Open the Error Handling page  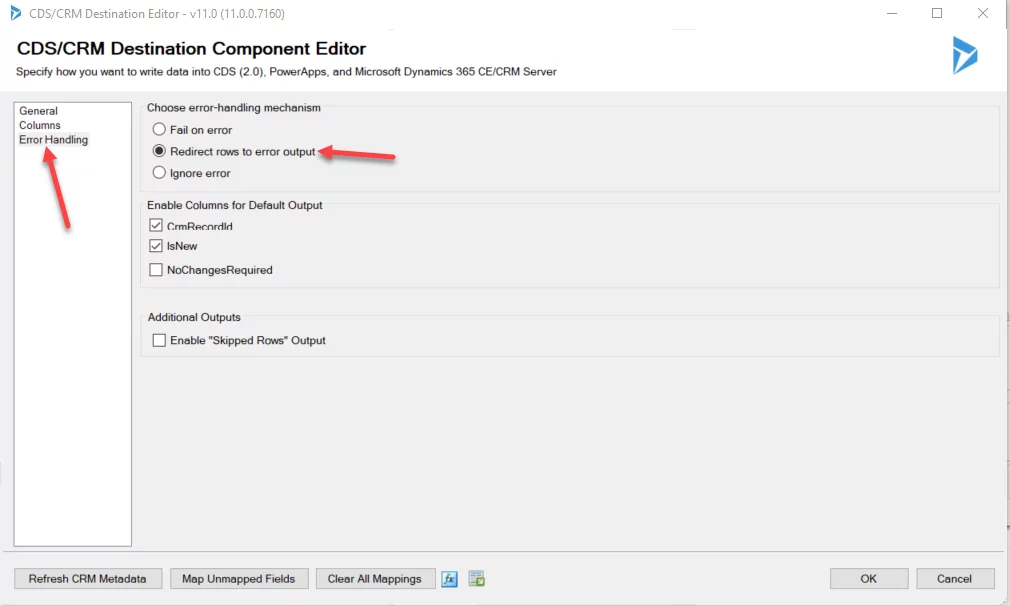click(x=53, y=140)
